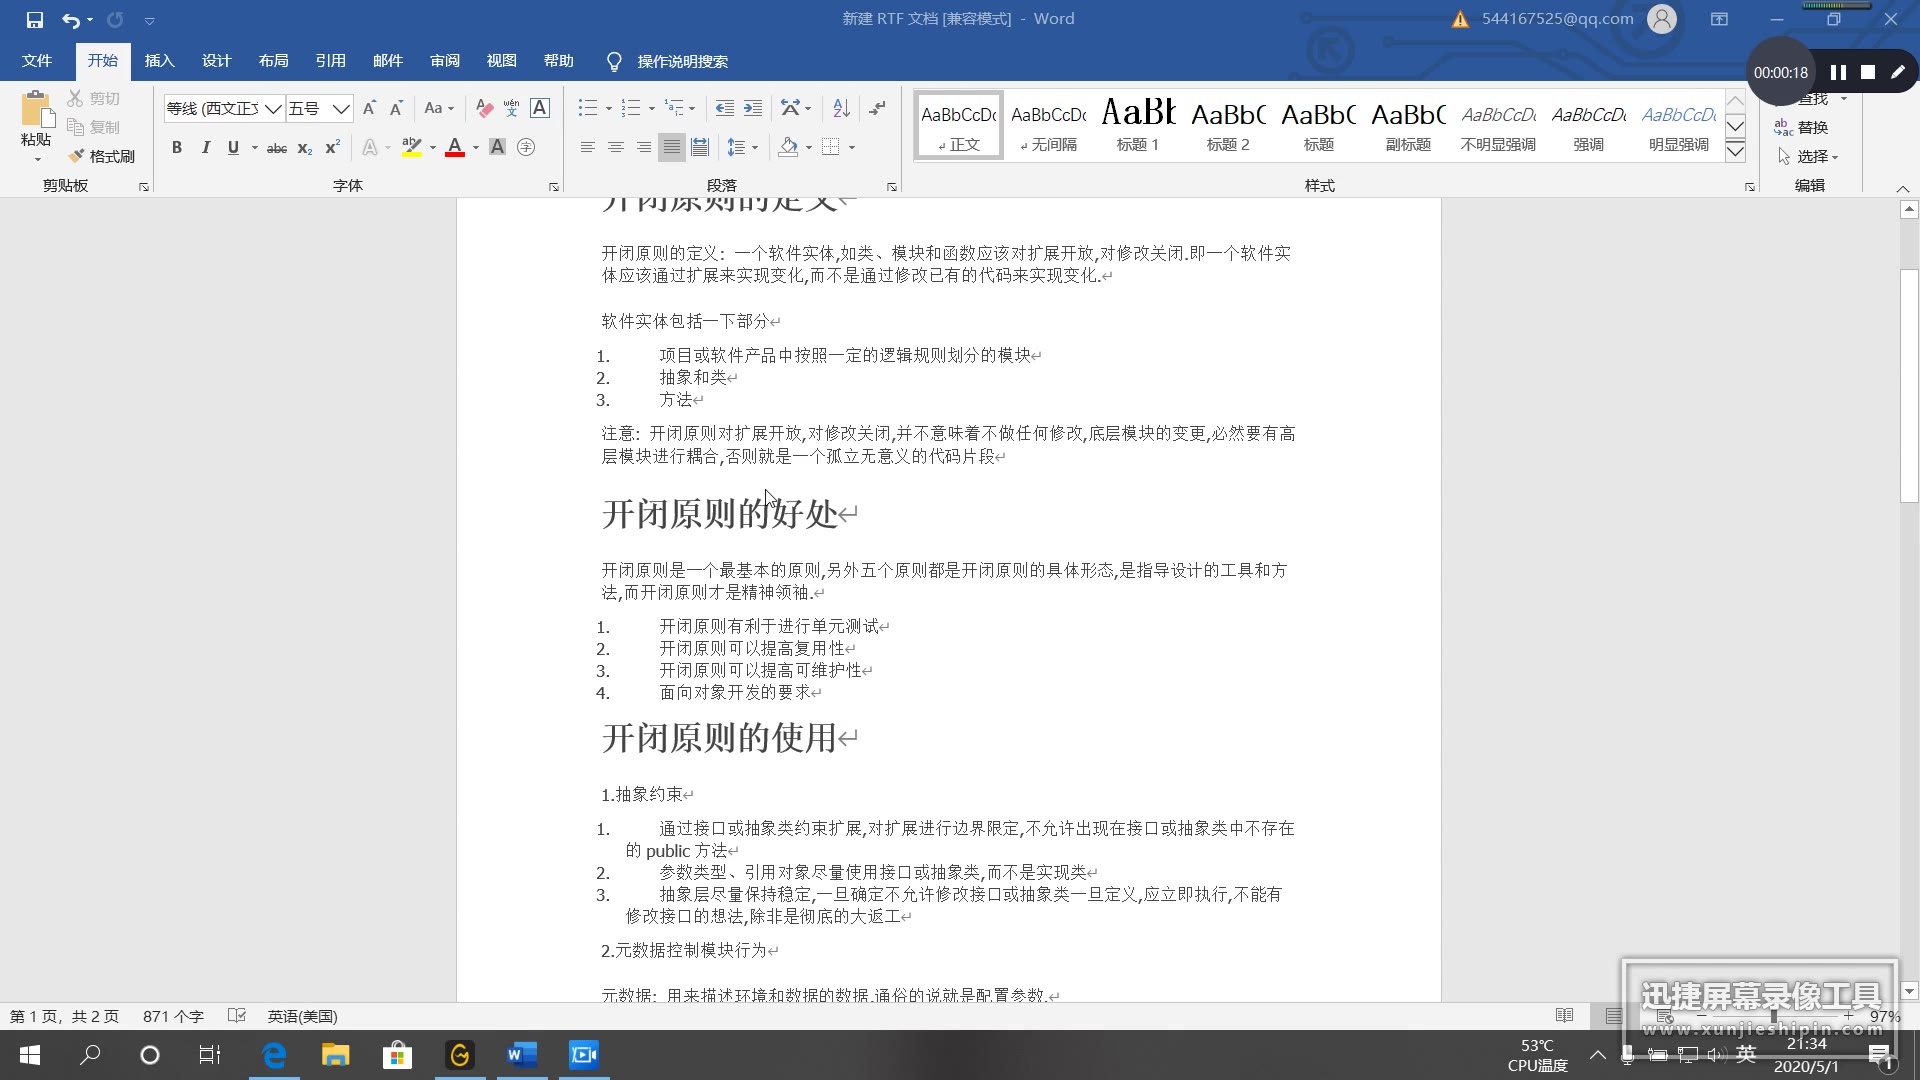Collapse the ribbon with the chevron
Screen dimensions: 1920x1080
click(x=1903, y=188)
